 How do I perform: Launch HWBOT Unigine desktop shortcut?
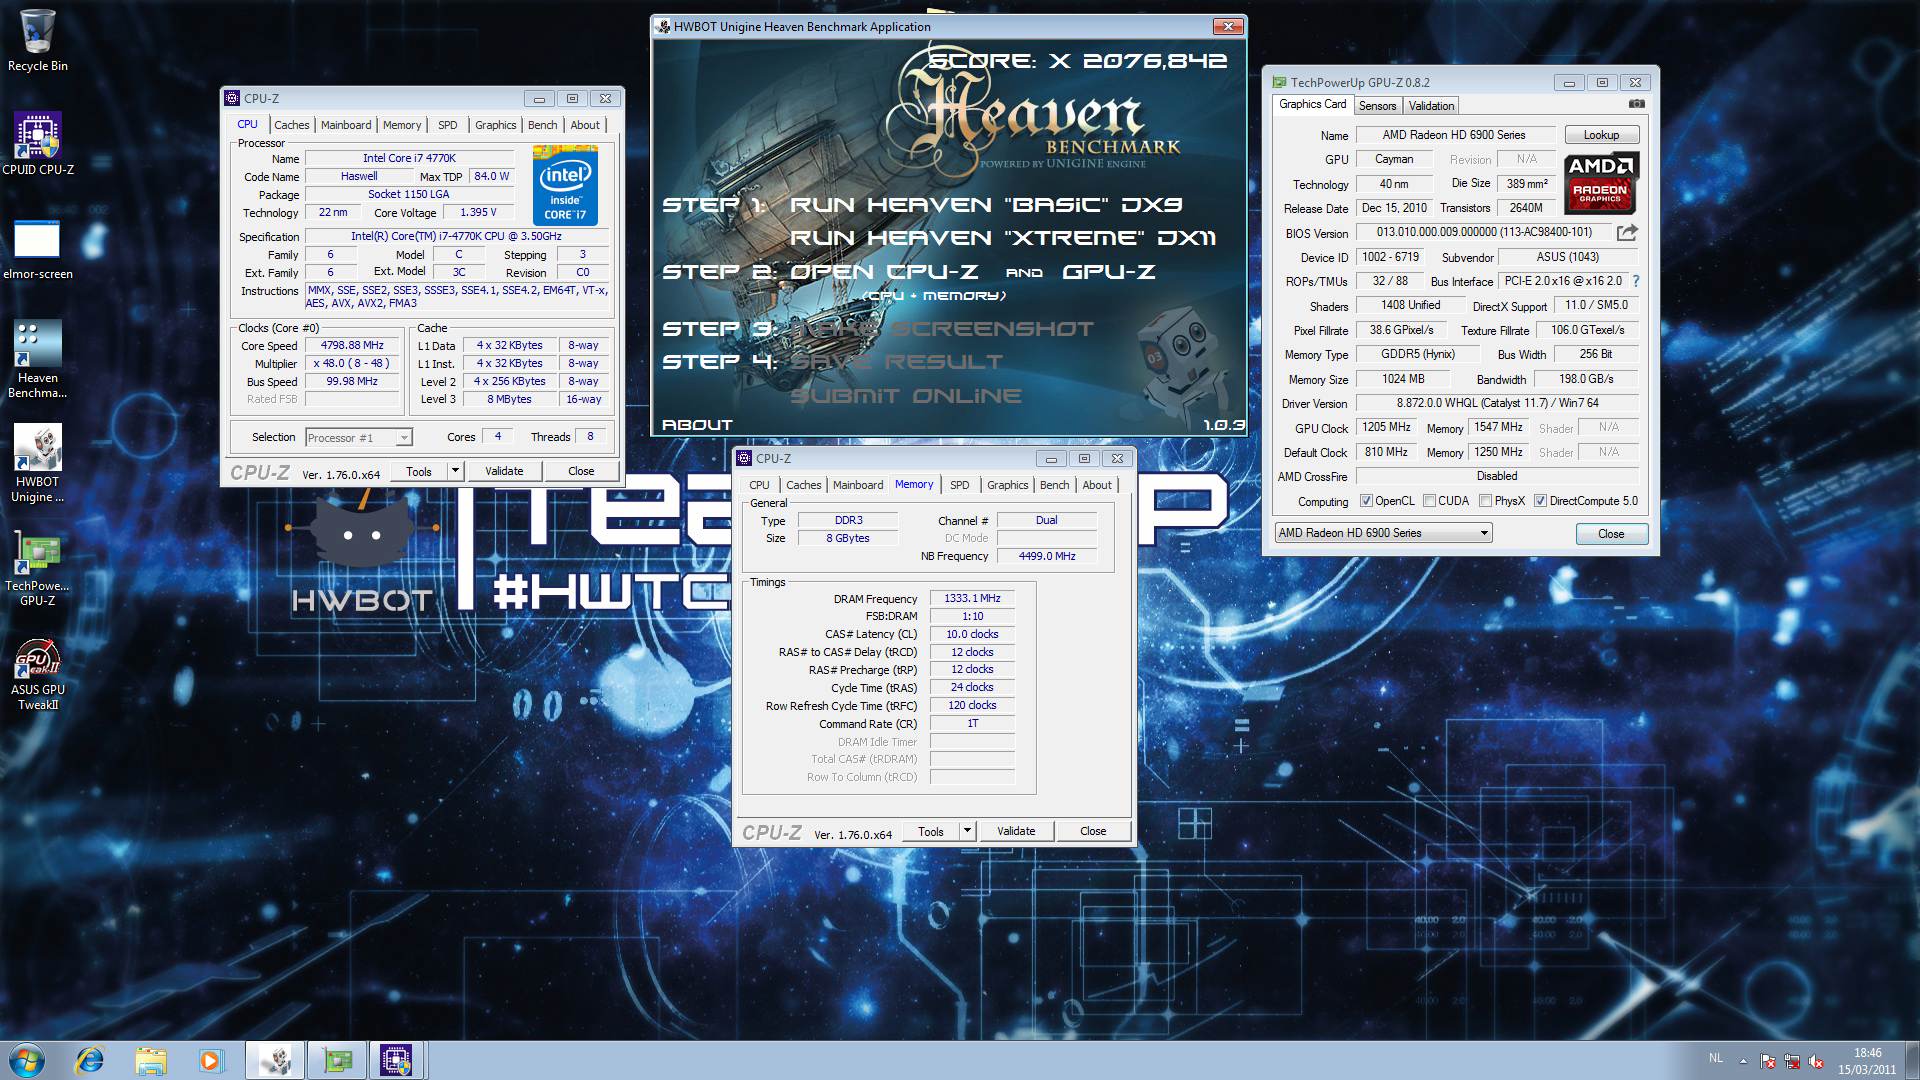[x=38, y=463]
